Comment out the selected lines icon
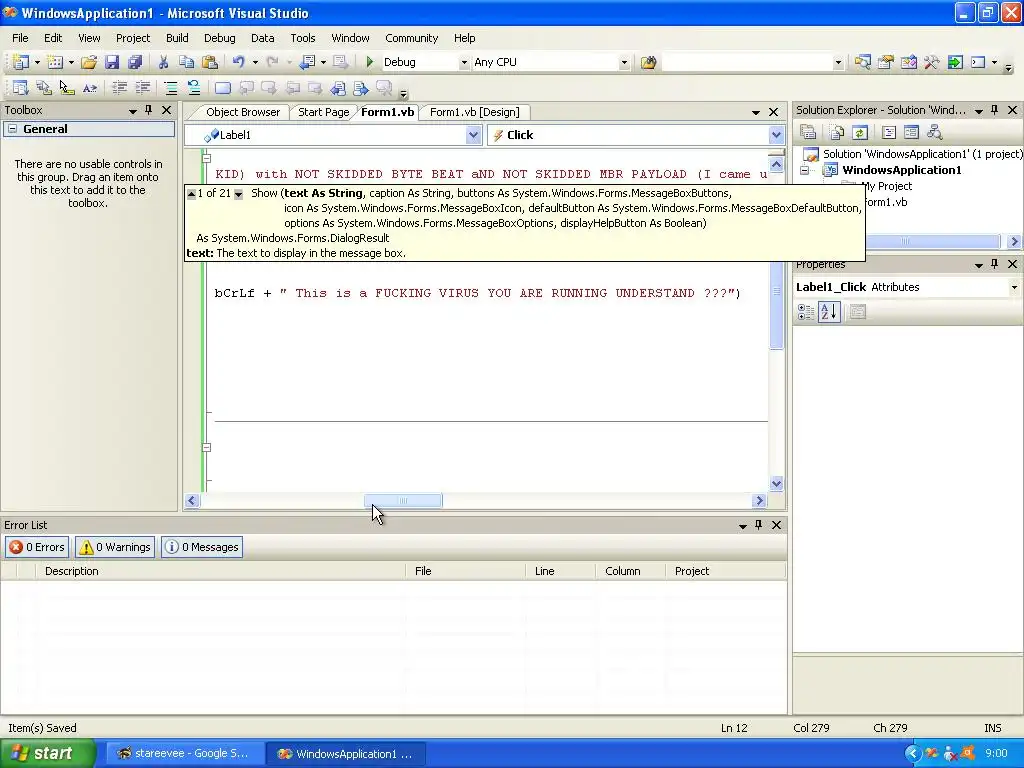Image resolution: width=1024 pixels, height=768 pixels. (x=170, y=88)
